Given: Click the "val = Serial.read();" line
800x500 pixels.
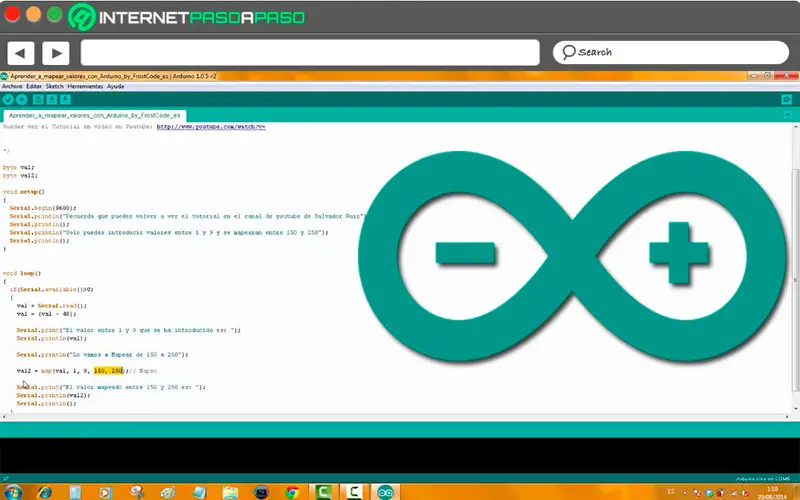Looking at the screenshot, I should click(52, 306).
